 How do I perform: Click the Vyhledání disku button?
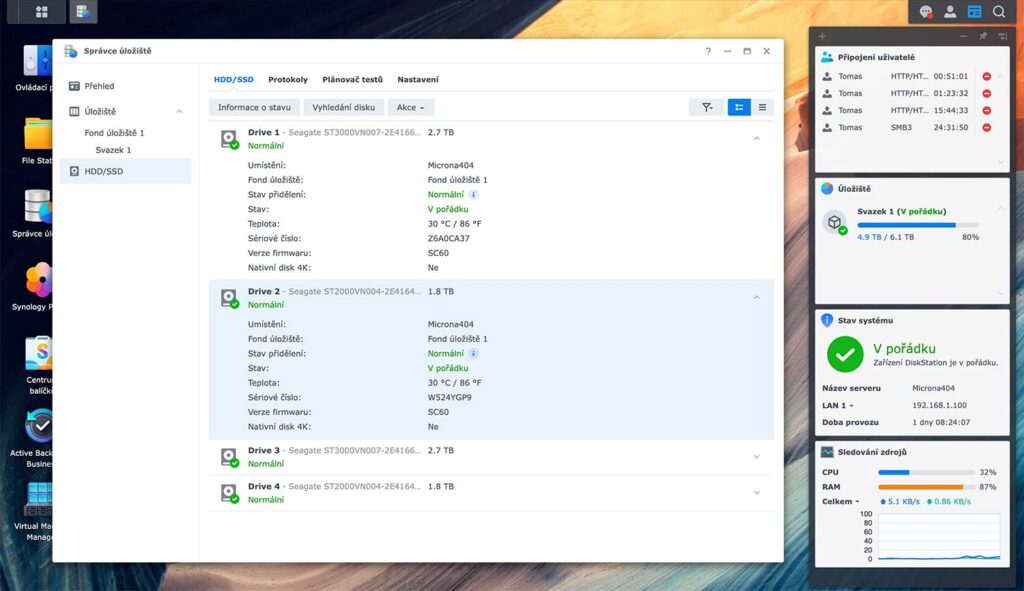pos(344,107)
